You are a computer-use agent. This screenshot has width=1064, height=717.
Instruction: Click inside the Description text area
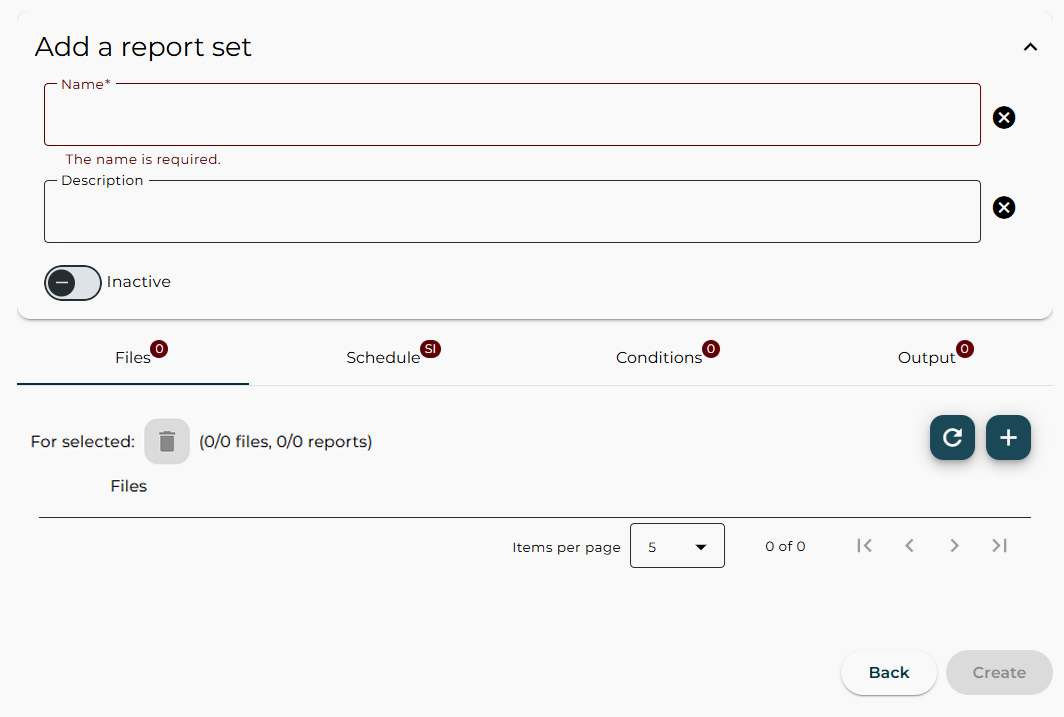(512, 211)
